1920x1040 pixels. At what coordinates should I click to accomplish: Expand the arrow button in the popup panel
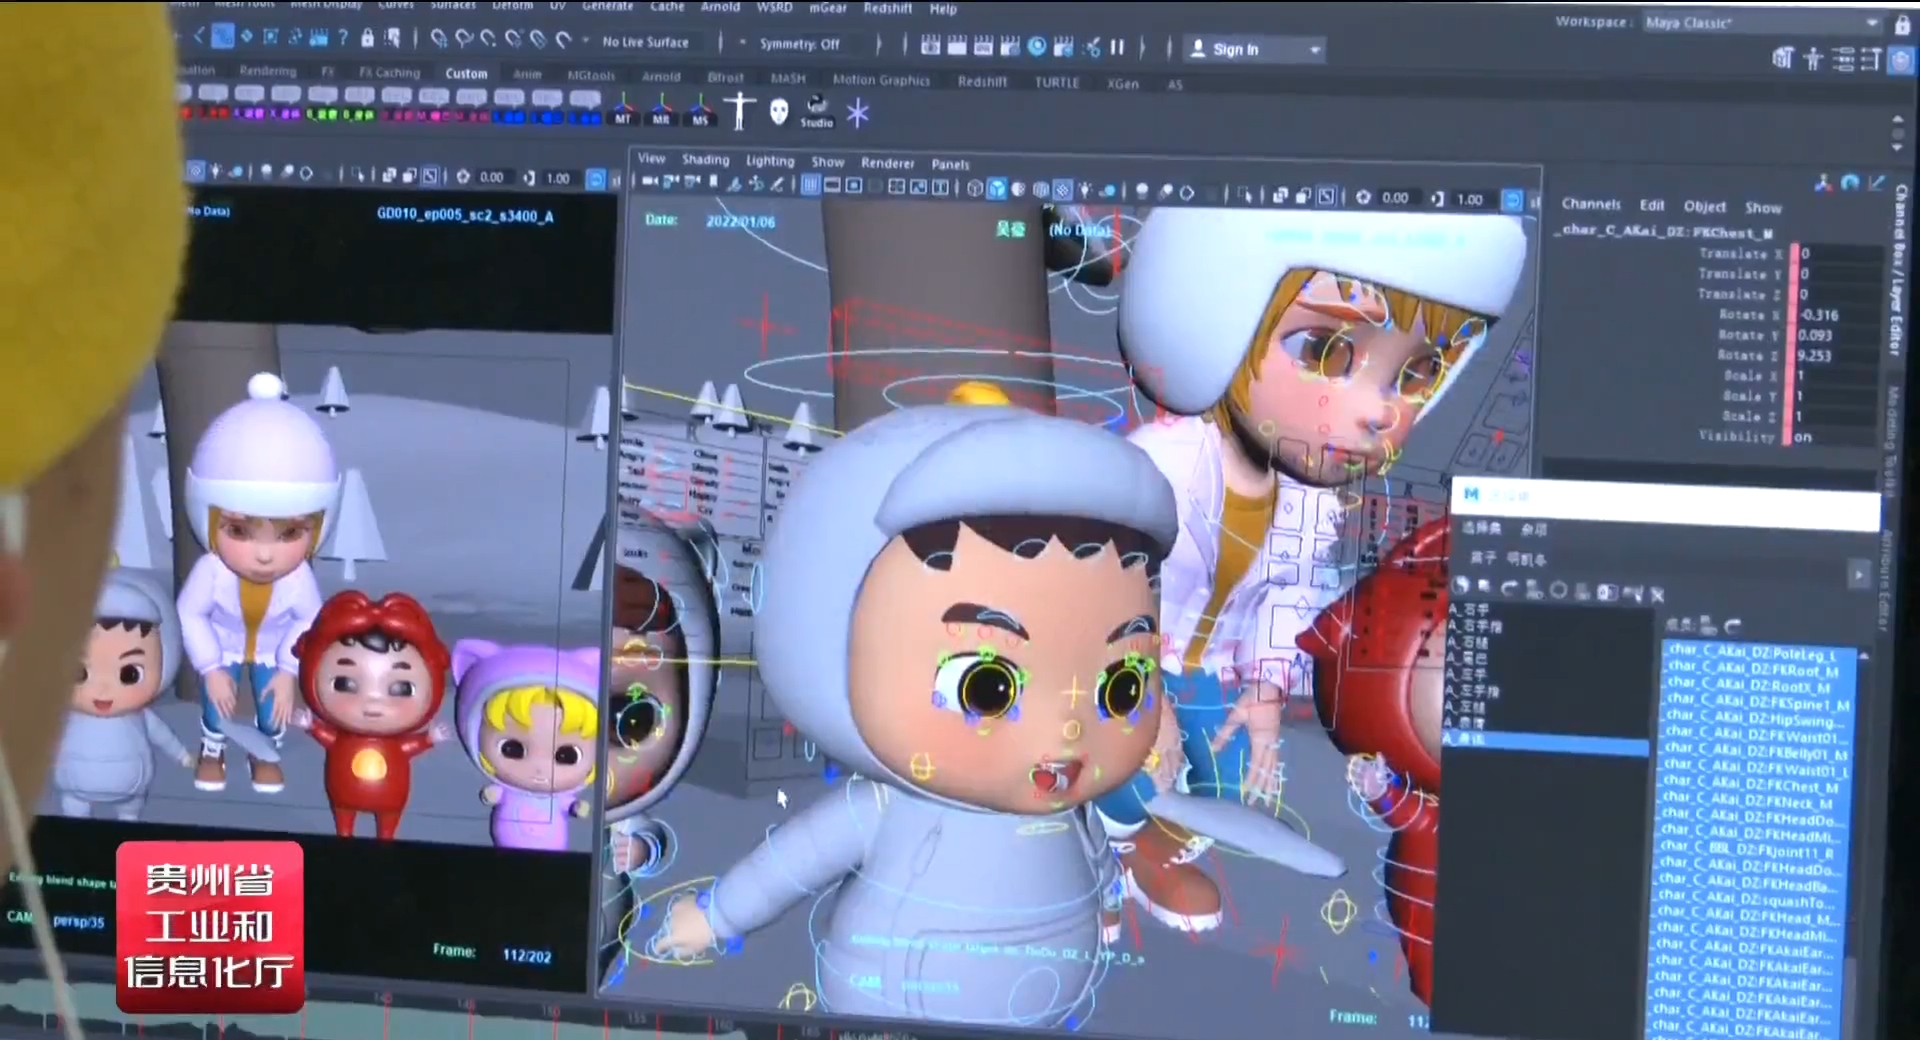coord(1859,575)
